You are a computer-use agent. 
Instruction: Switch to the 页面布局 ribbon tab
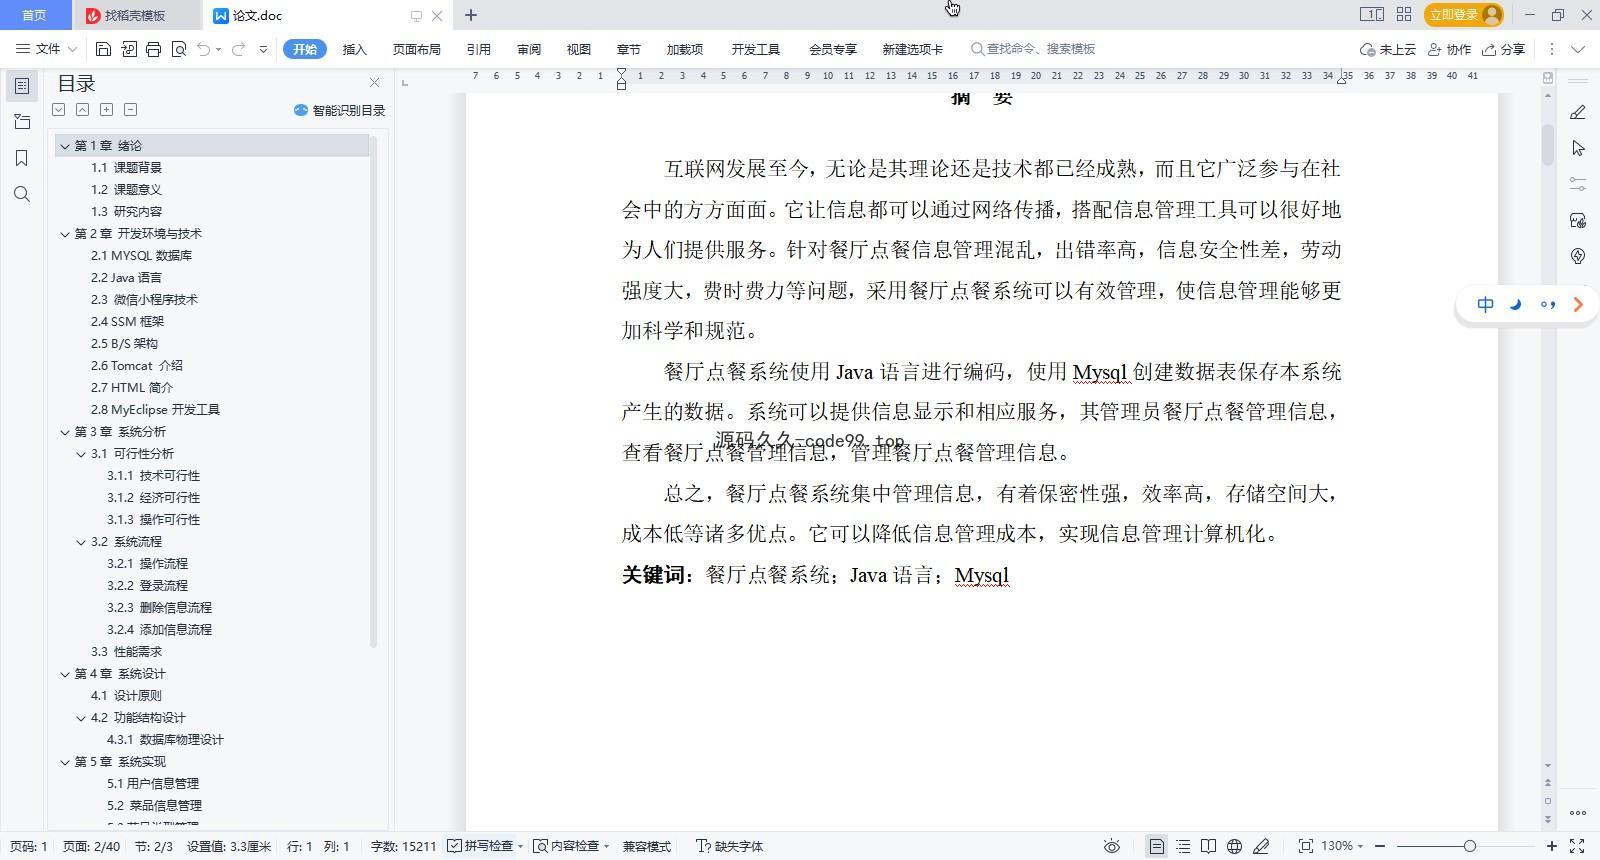click(x=416, y=49)
